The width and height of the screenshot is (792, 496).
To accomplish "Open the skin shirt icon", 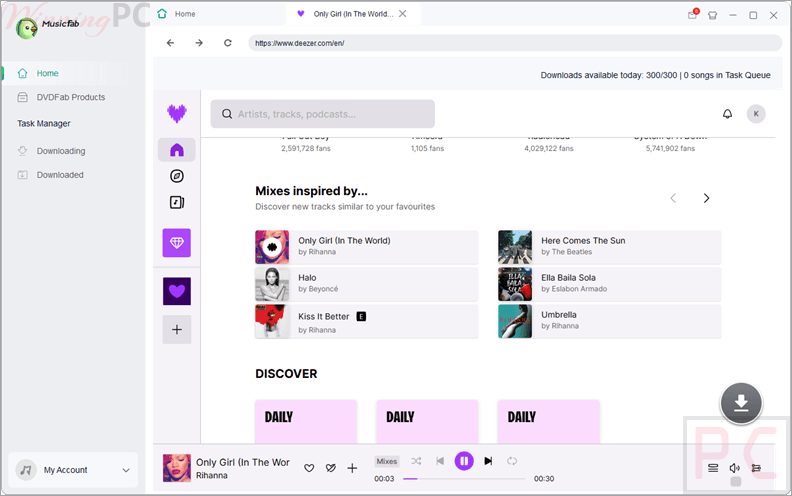I will (713, 15).
